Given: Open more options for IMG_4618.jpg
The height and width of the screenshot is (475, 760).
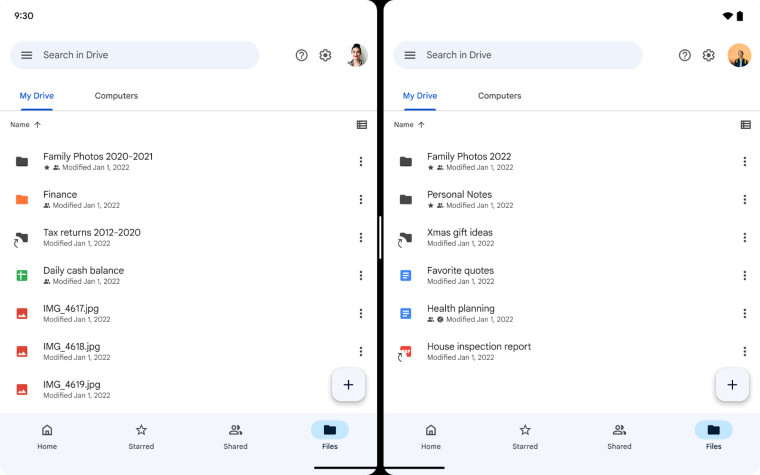Looking at the screenshot, I should 361,351.
